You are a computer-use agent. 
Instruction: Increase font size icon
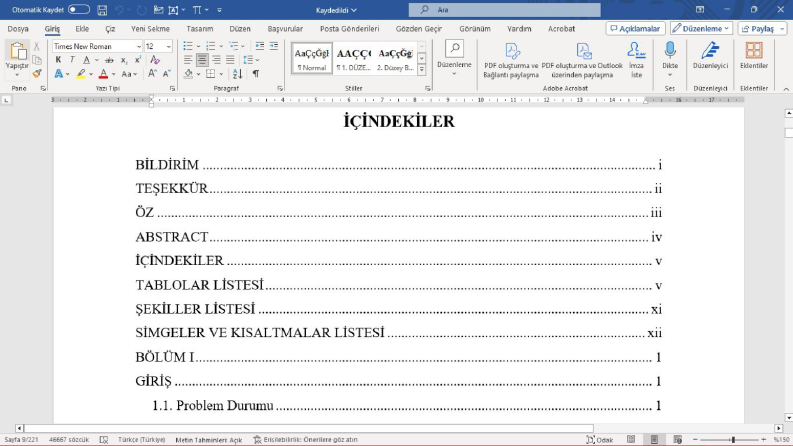(x=152, y=74)
